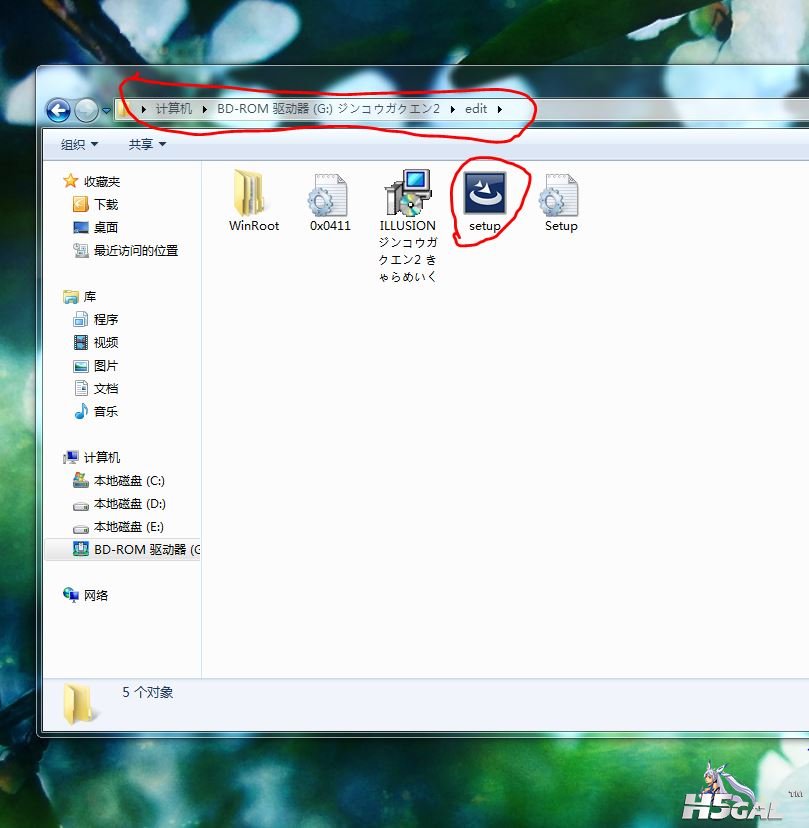Viewport: 809px width, 828px height.
Task: Select 库 in the navigation pane
Action: point(90,297)
